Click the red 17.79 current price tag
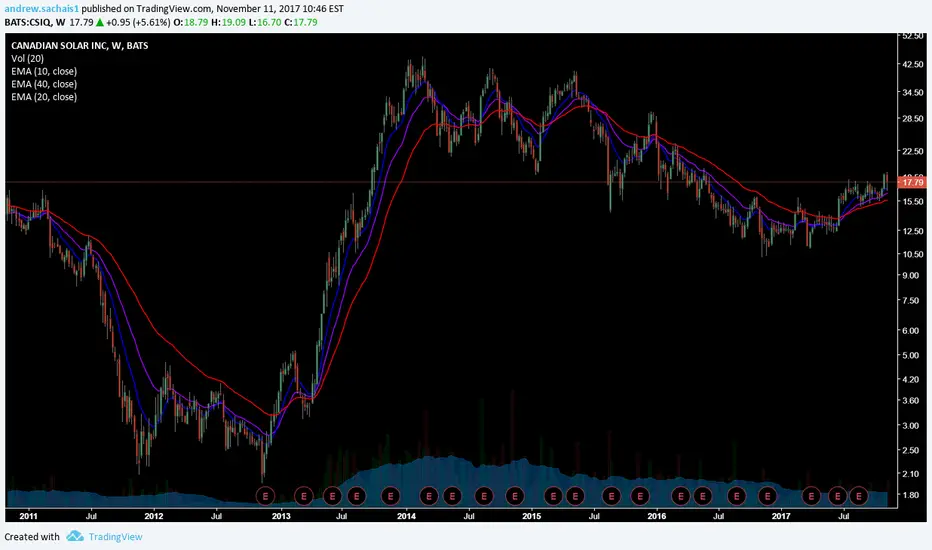 (x=912, y=182)
